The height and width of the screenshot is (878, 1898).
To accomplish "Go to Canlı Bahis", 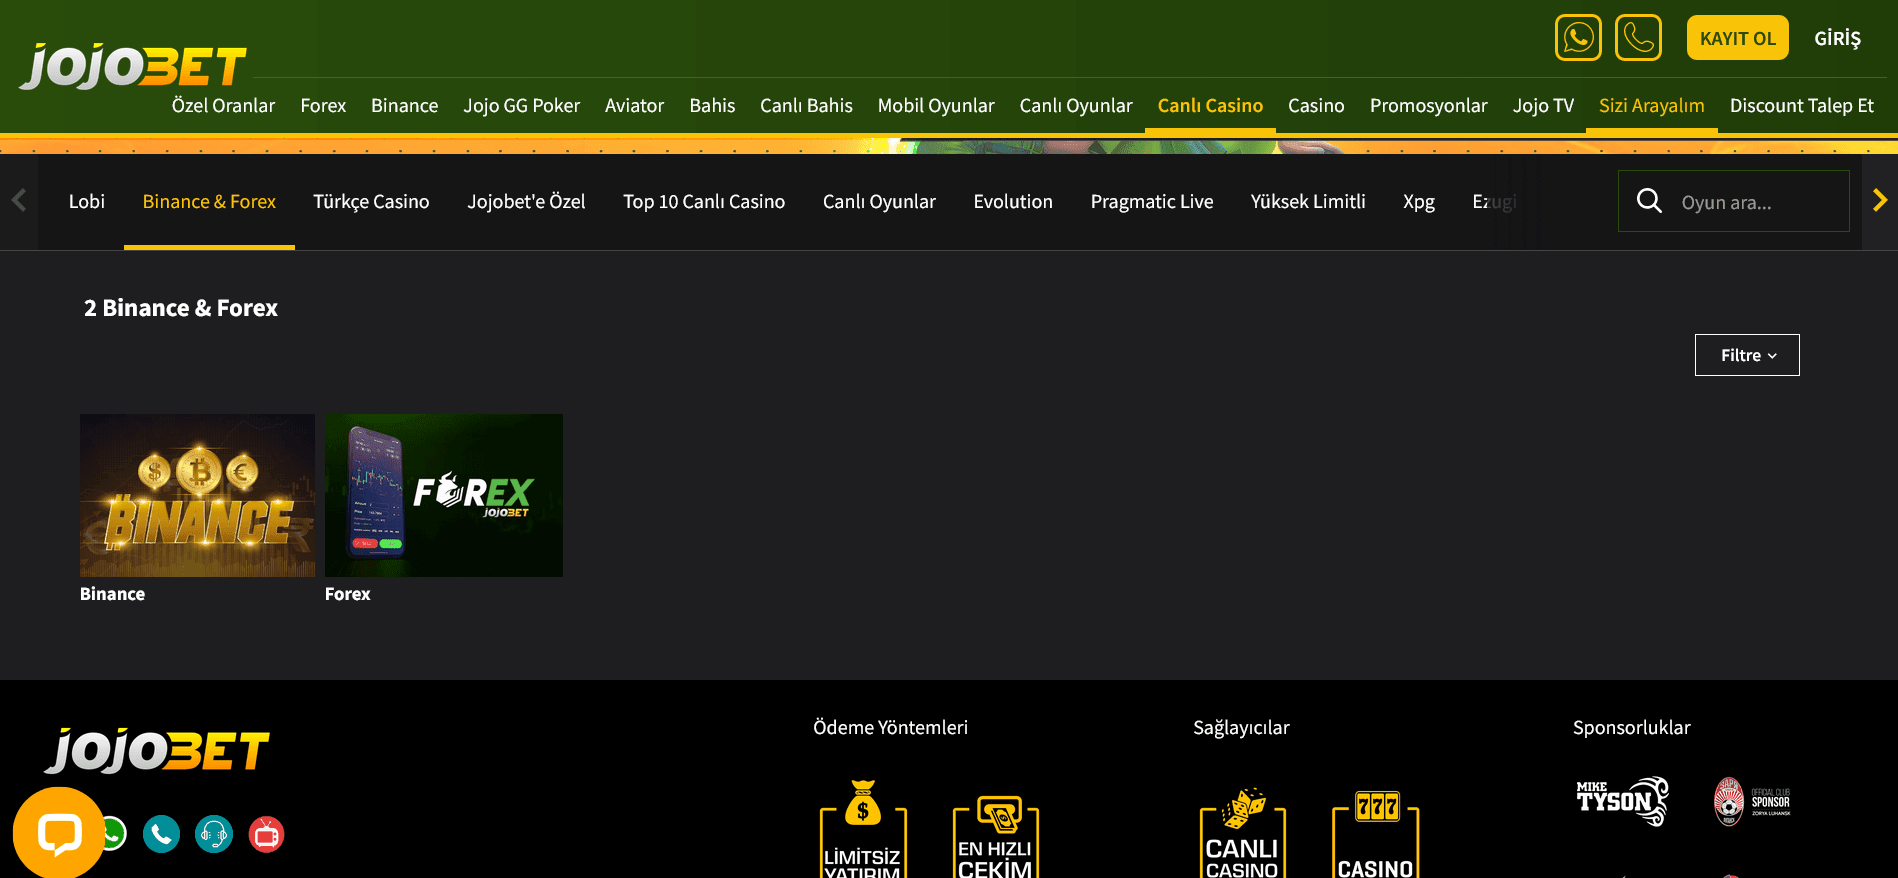I will click(x=806, y=105).
